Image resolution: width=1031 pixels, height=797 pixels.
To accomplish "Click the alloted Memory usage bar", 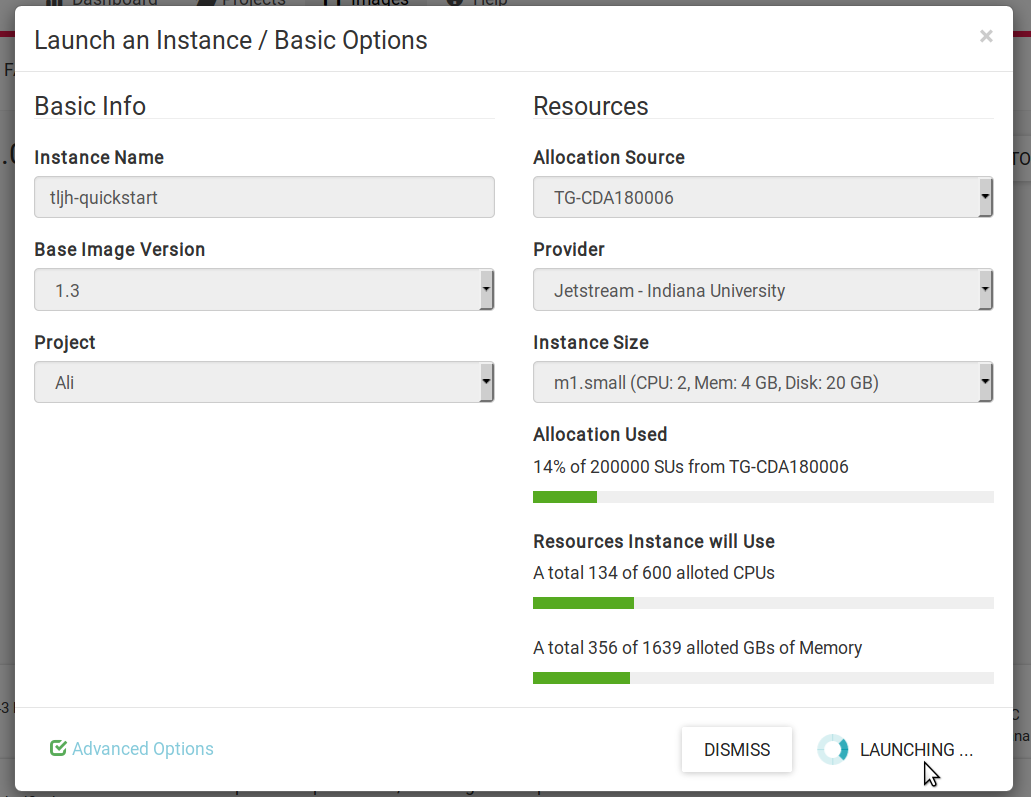I will 763,678.
